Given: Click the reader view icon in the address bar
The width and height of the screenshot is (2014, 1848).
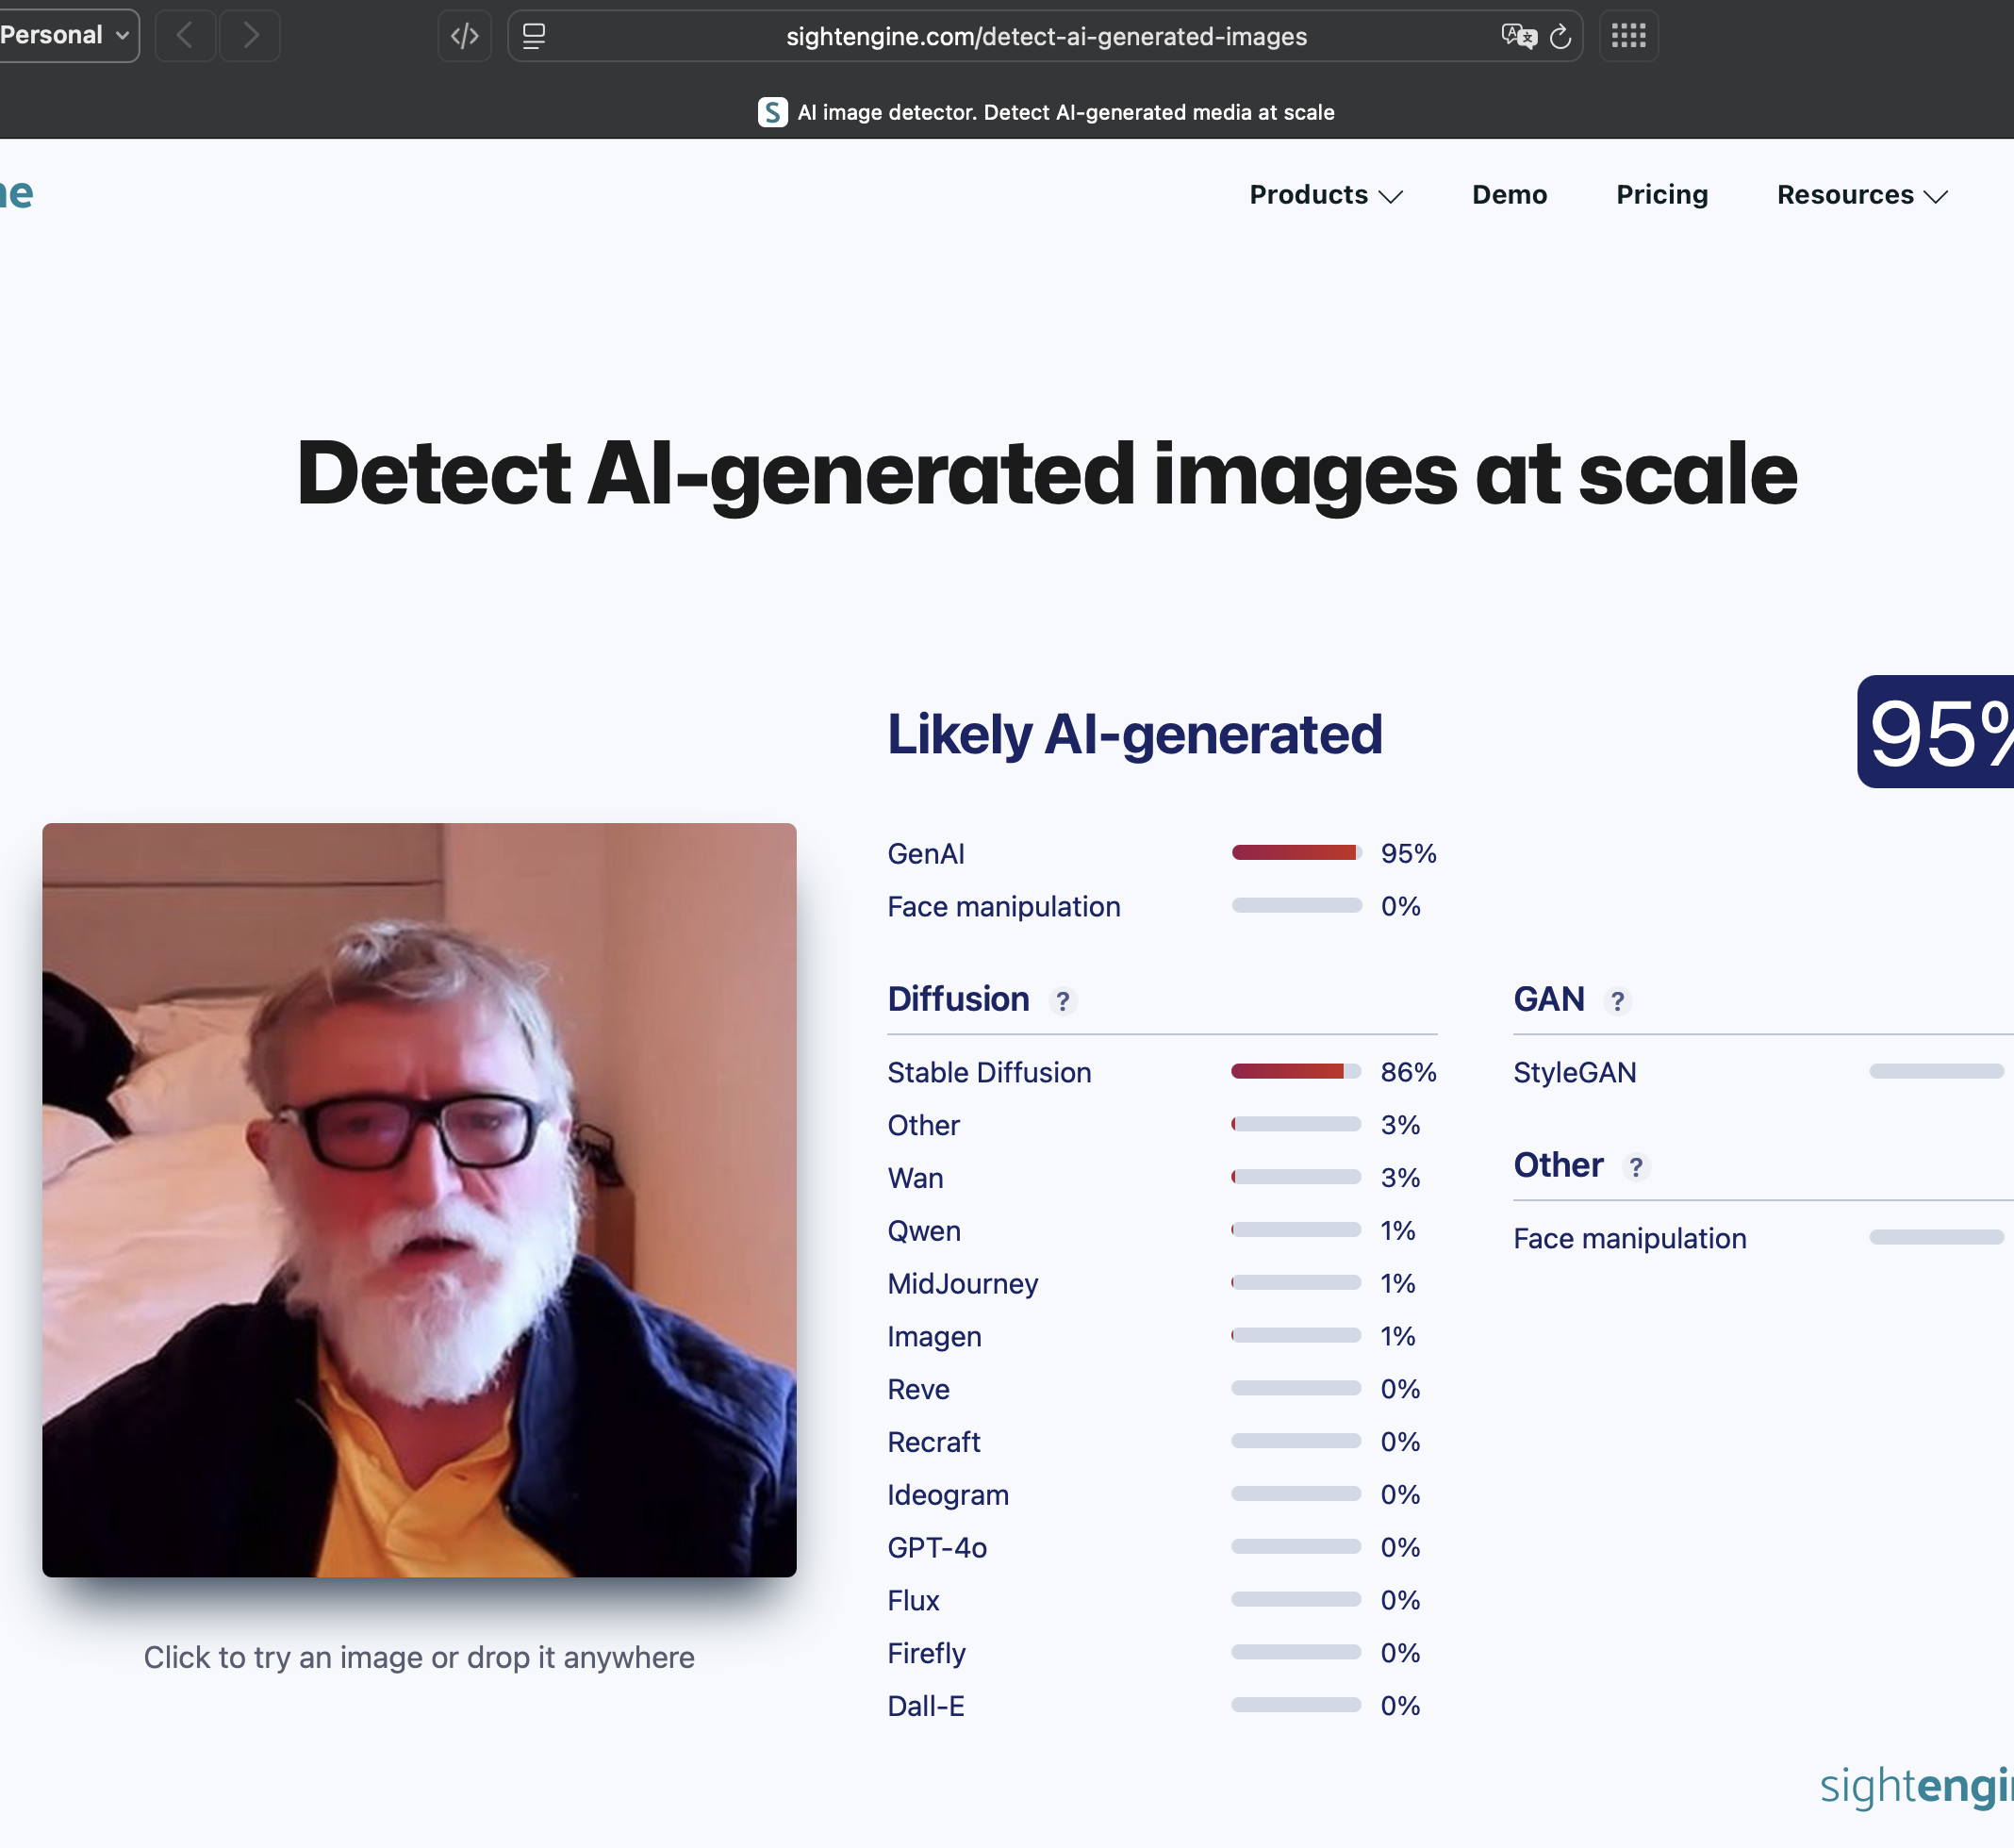Looking at the screenshot, I should [534, 36].
